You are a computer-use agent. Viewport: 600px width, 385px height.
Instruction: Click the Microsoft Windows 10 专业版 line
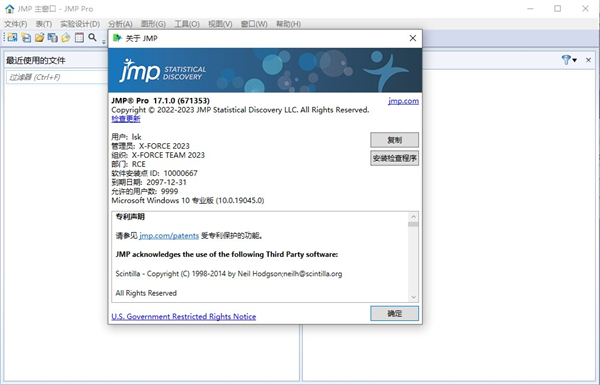pos(188,201)
